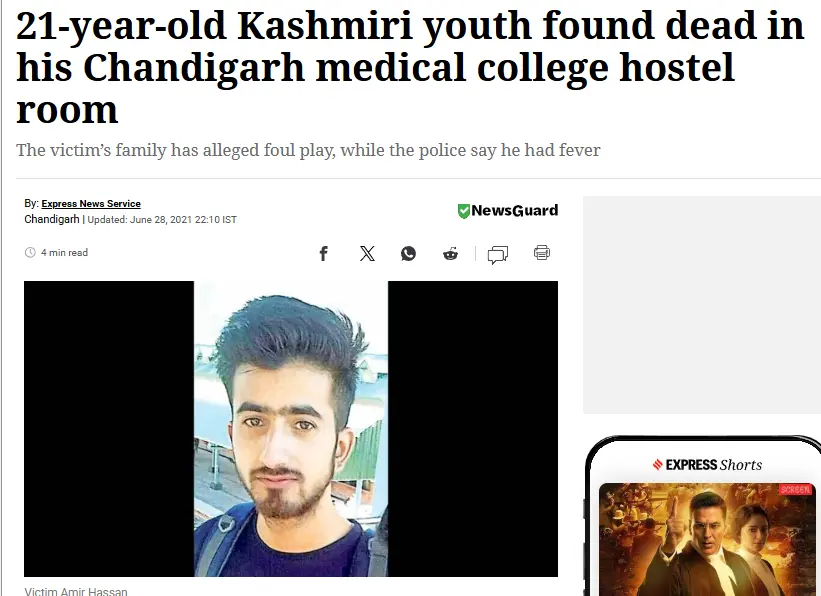This screenshot has height=596, width=821.
Task: Share article on Facebook icon
Action: pos(324,254)
